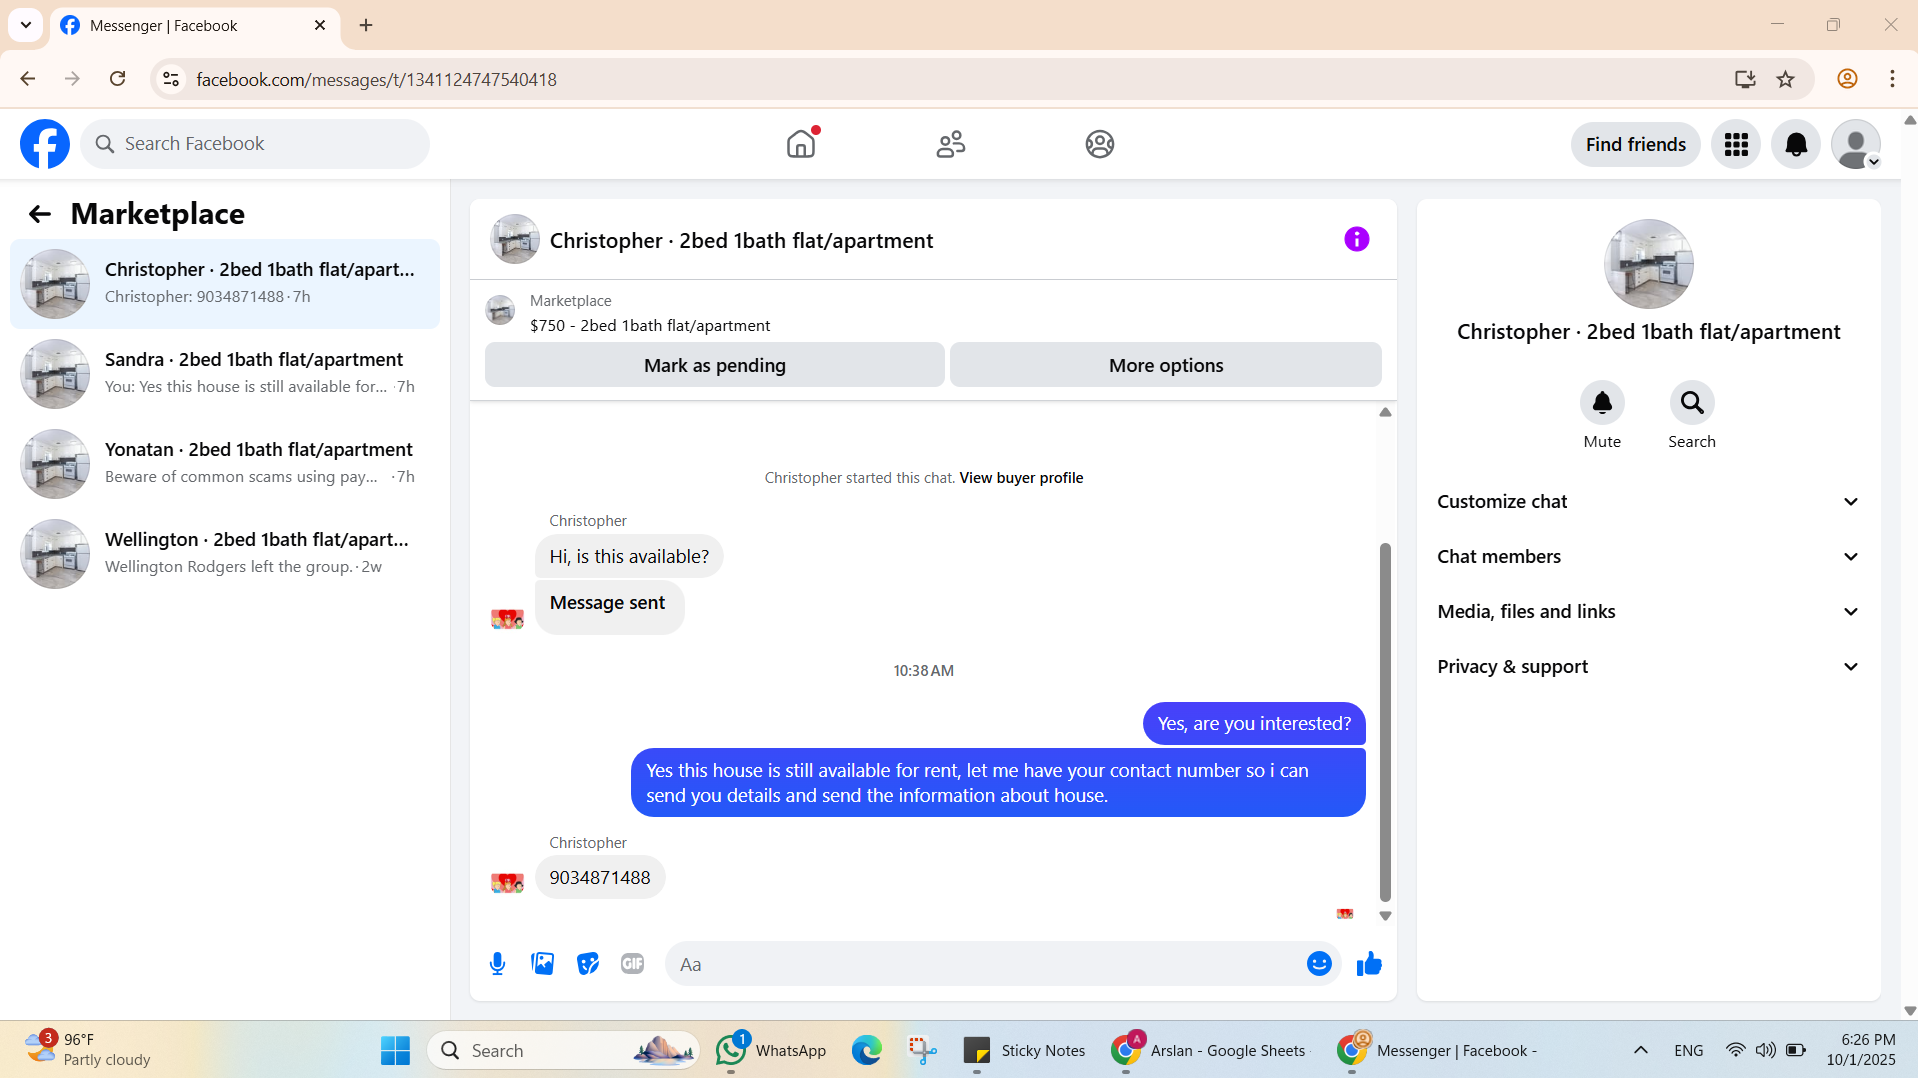Click the browser address bar URL
Image resolution: width=1918 pixels, height=1078 pixels.
[x=376, y=79]
